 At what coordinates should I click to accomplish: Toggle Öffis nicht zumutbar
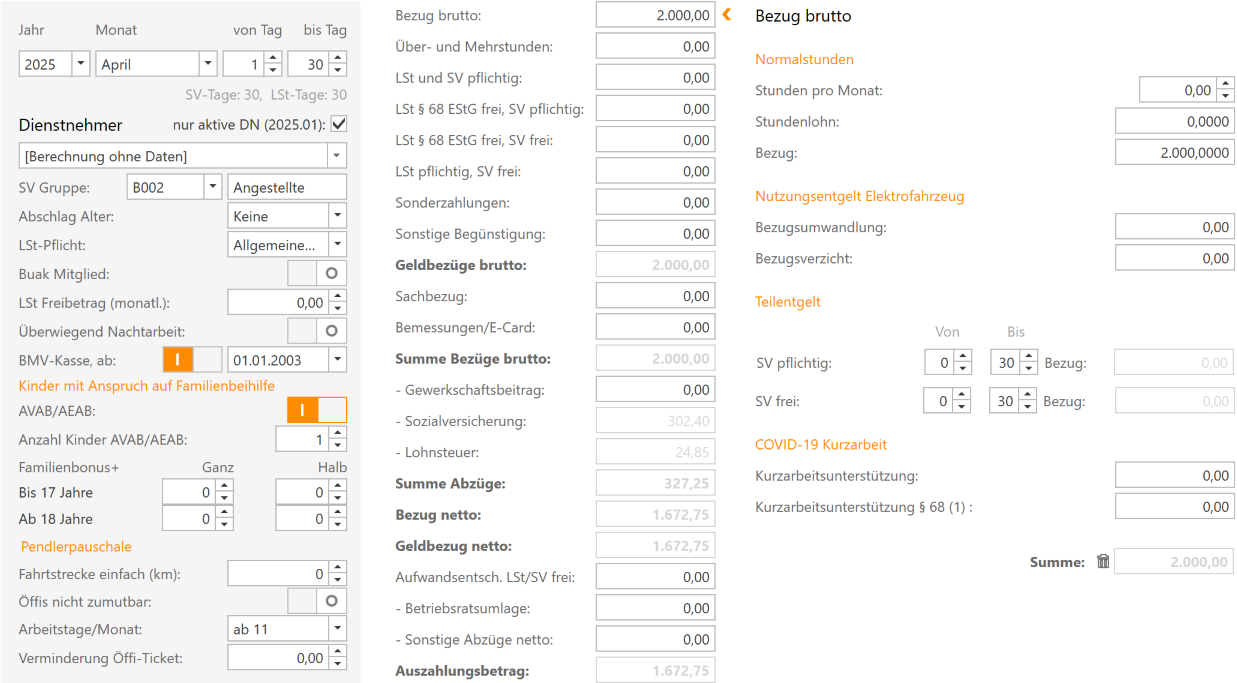(317, 600)
